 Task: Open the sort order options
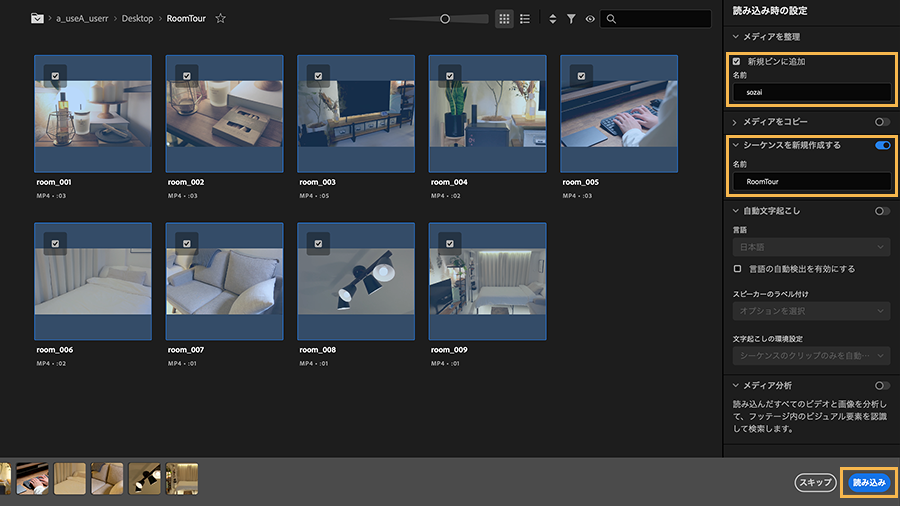tap(553, 18)
